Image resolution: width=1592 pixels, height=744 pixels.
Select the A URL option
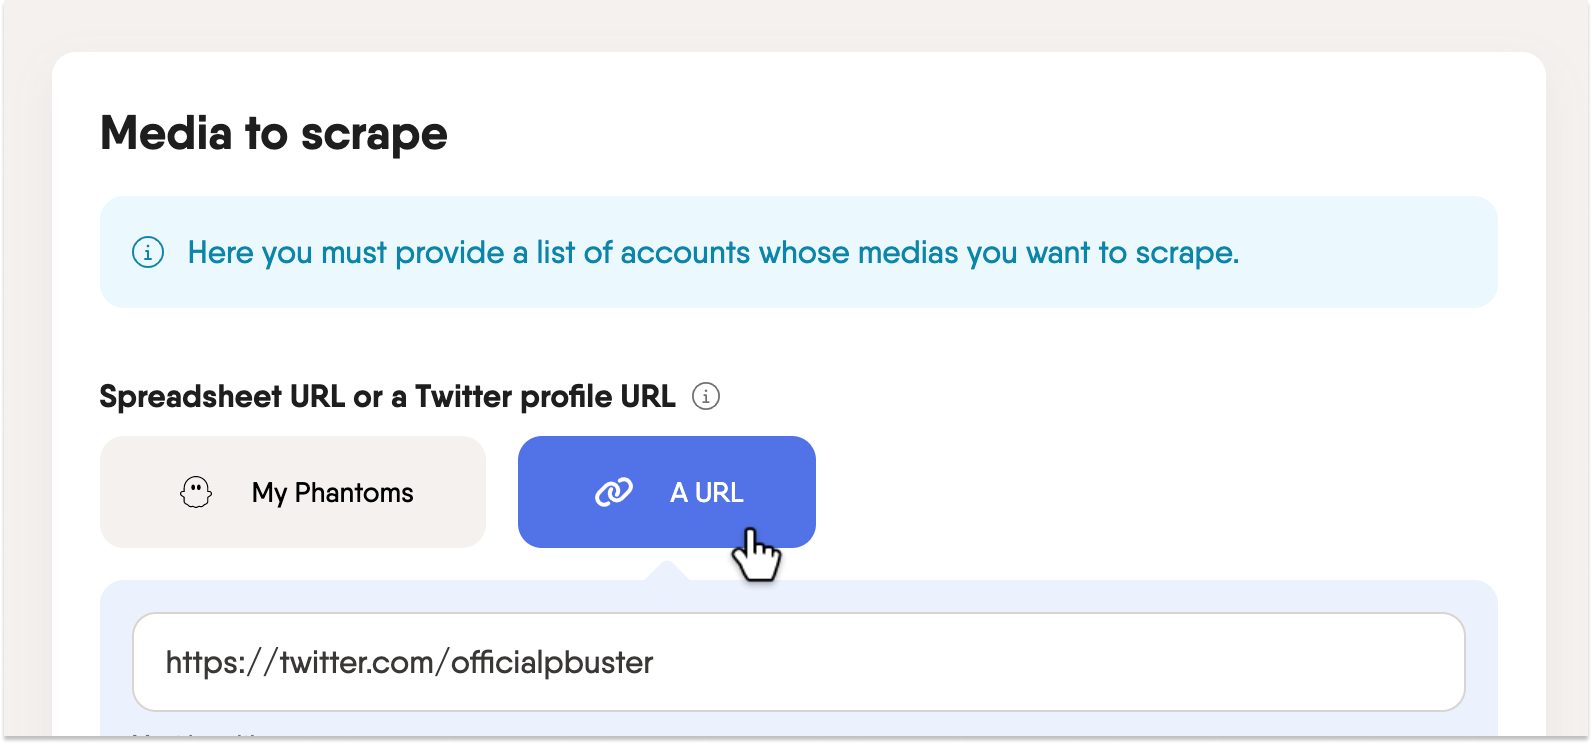click(667, 492)
